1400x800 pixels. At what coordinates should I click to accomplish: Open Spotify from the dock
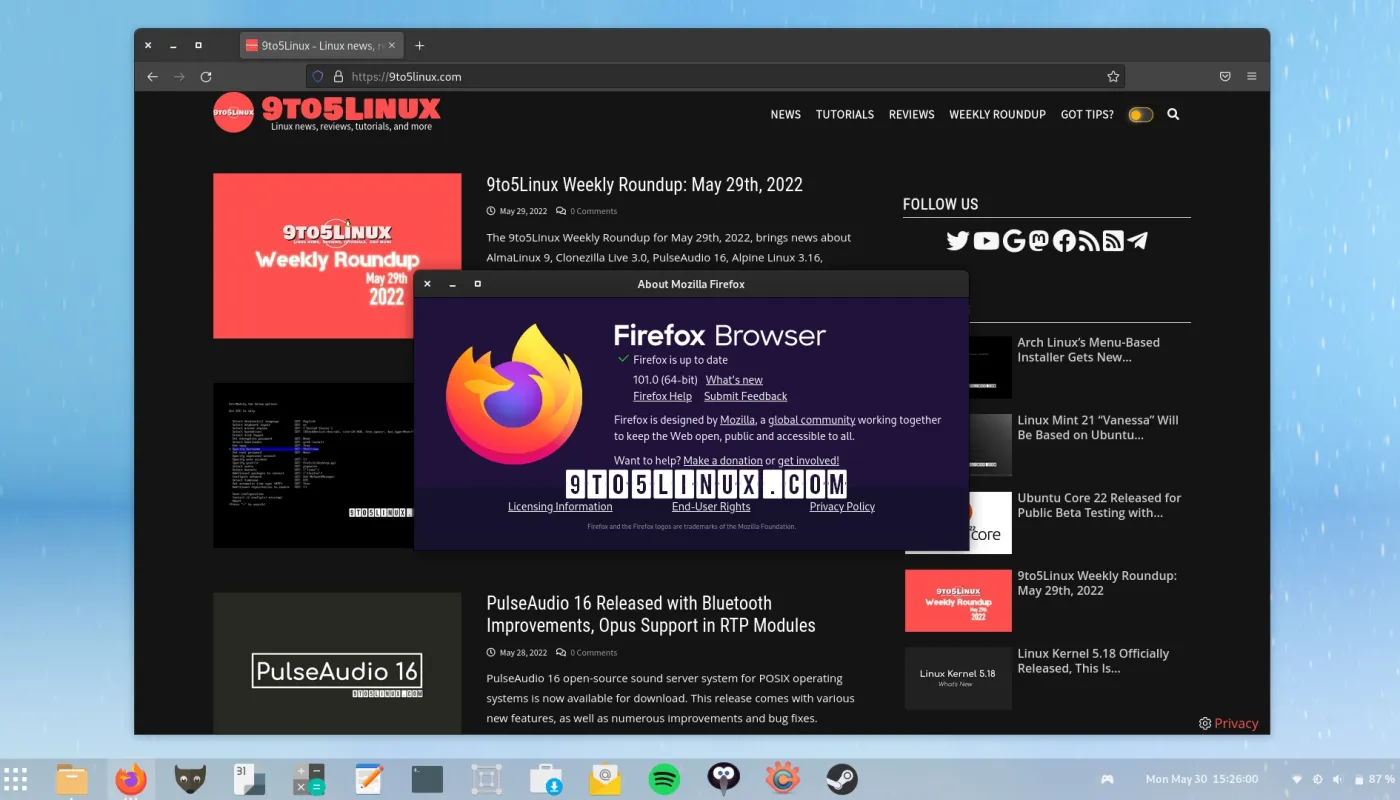(664, 778)
